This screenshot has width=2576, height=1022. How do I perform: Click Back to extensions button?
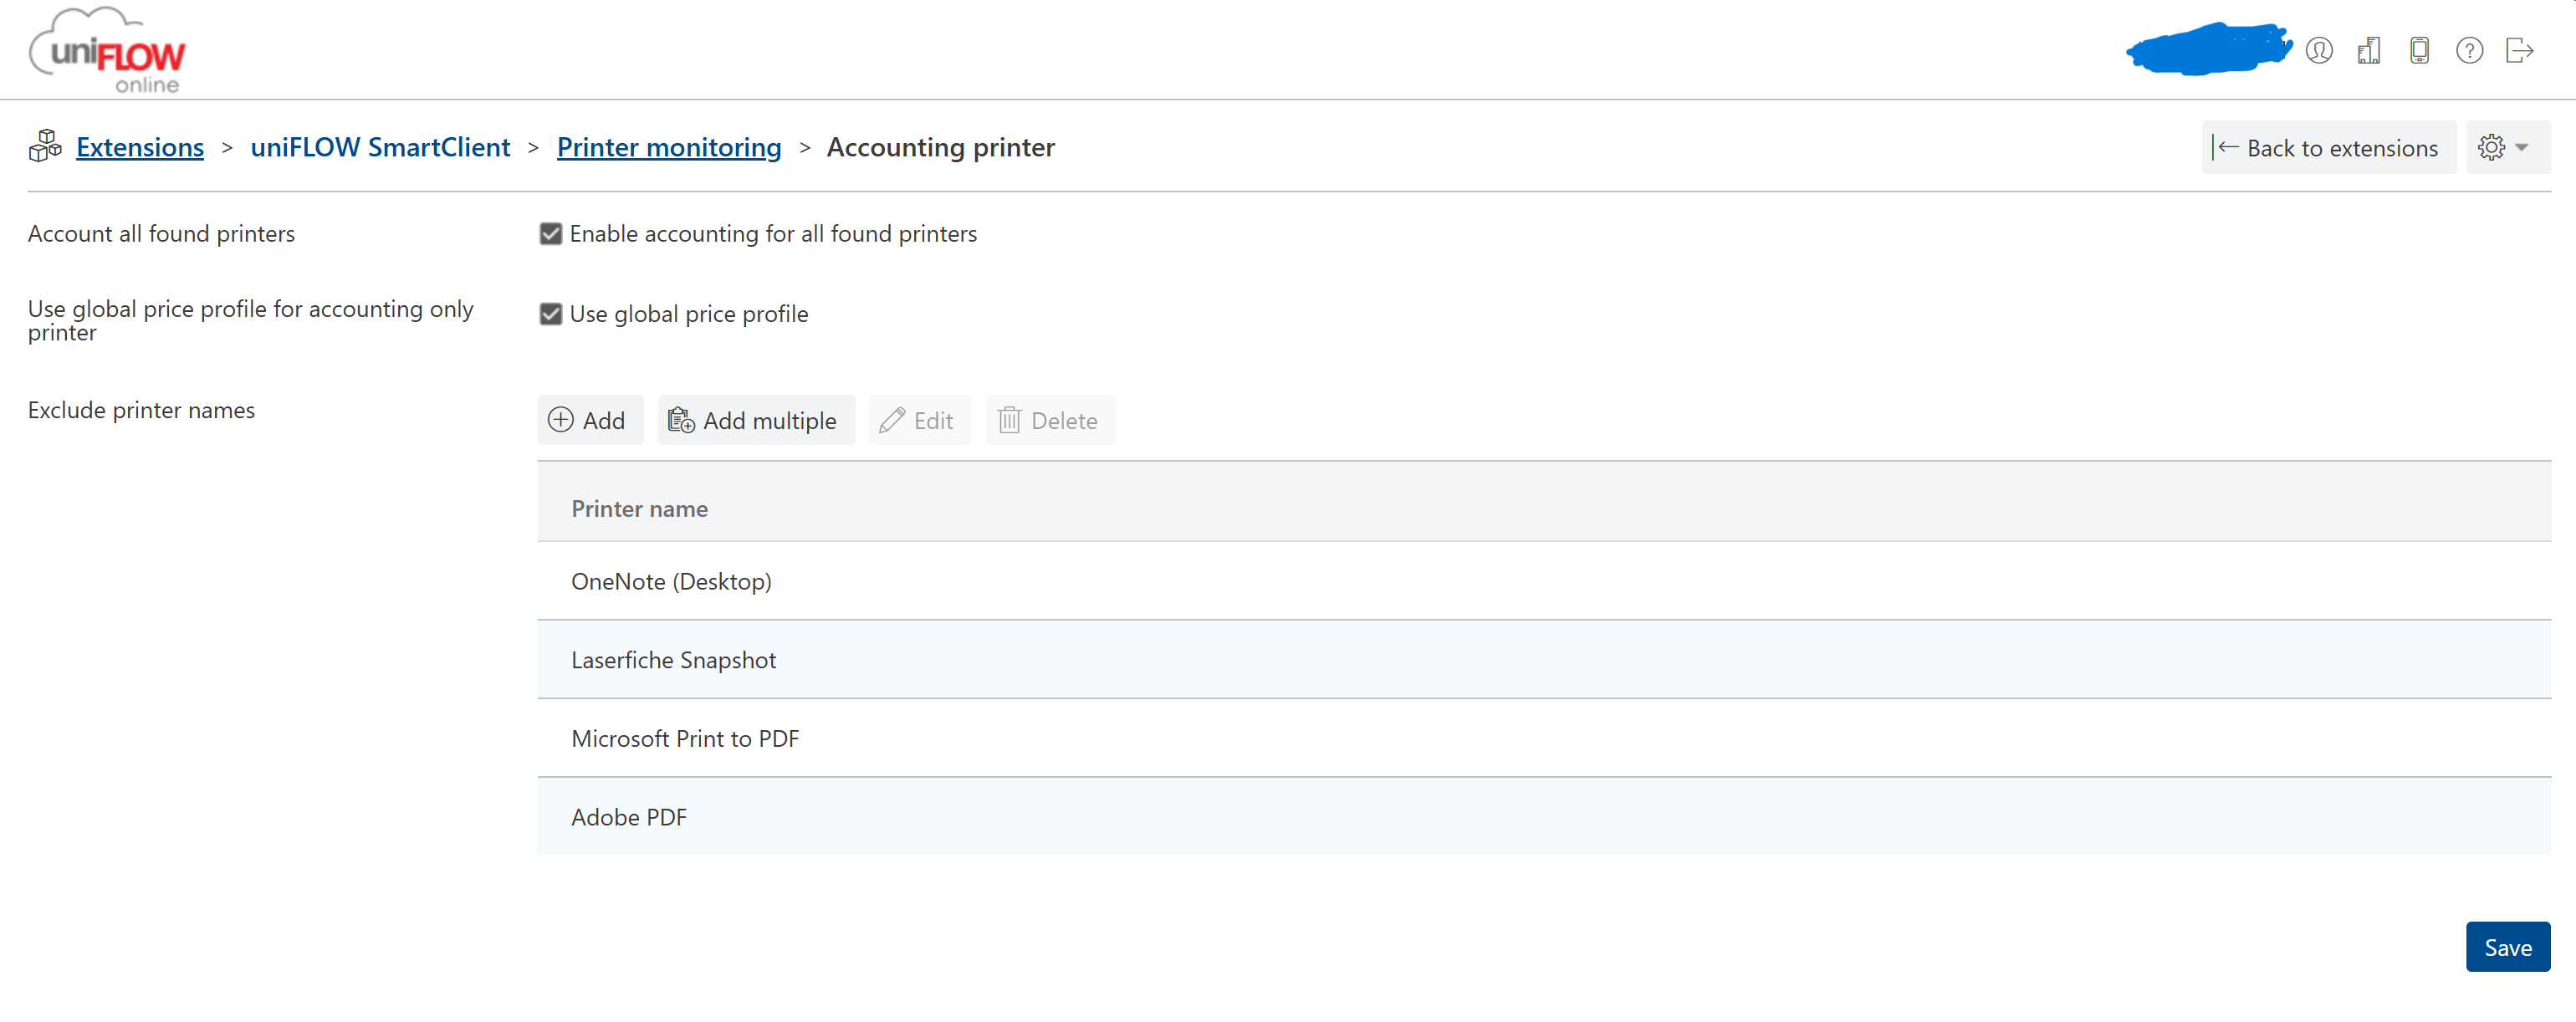[2328, 148]
